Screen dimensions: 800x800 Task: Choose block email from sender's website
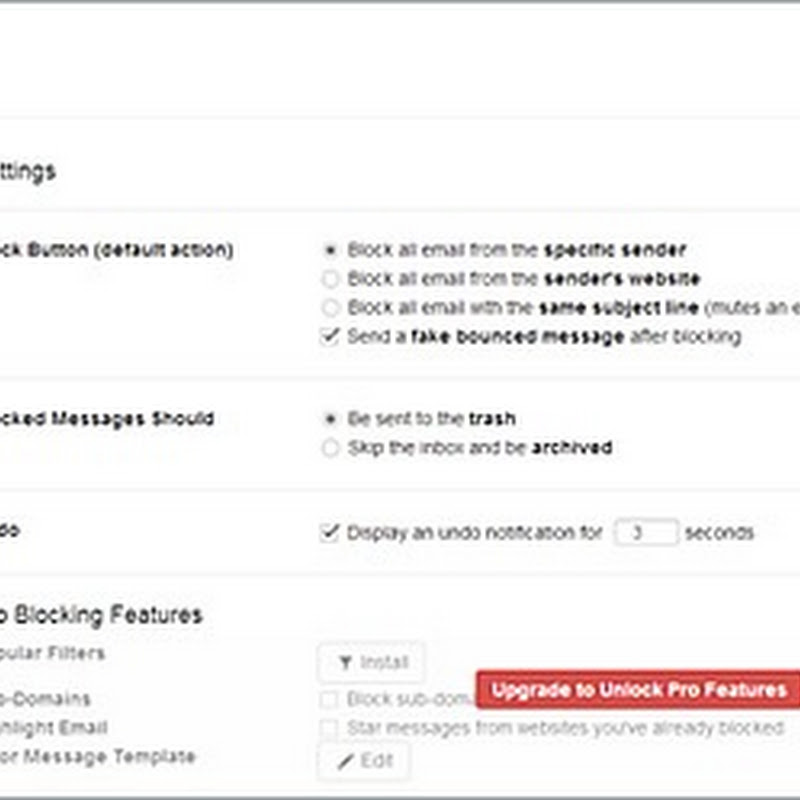[x=330, y=279]
